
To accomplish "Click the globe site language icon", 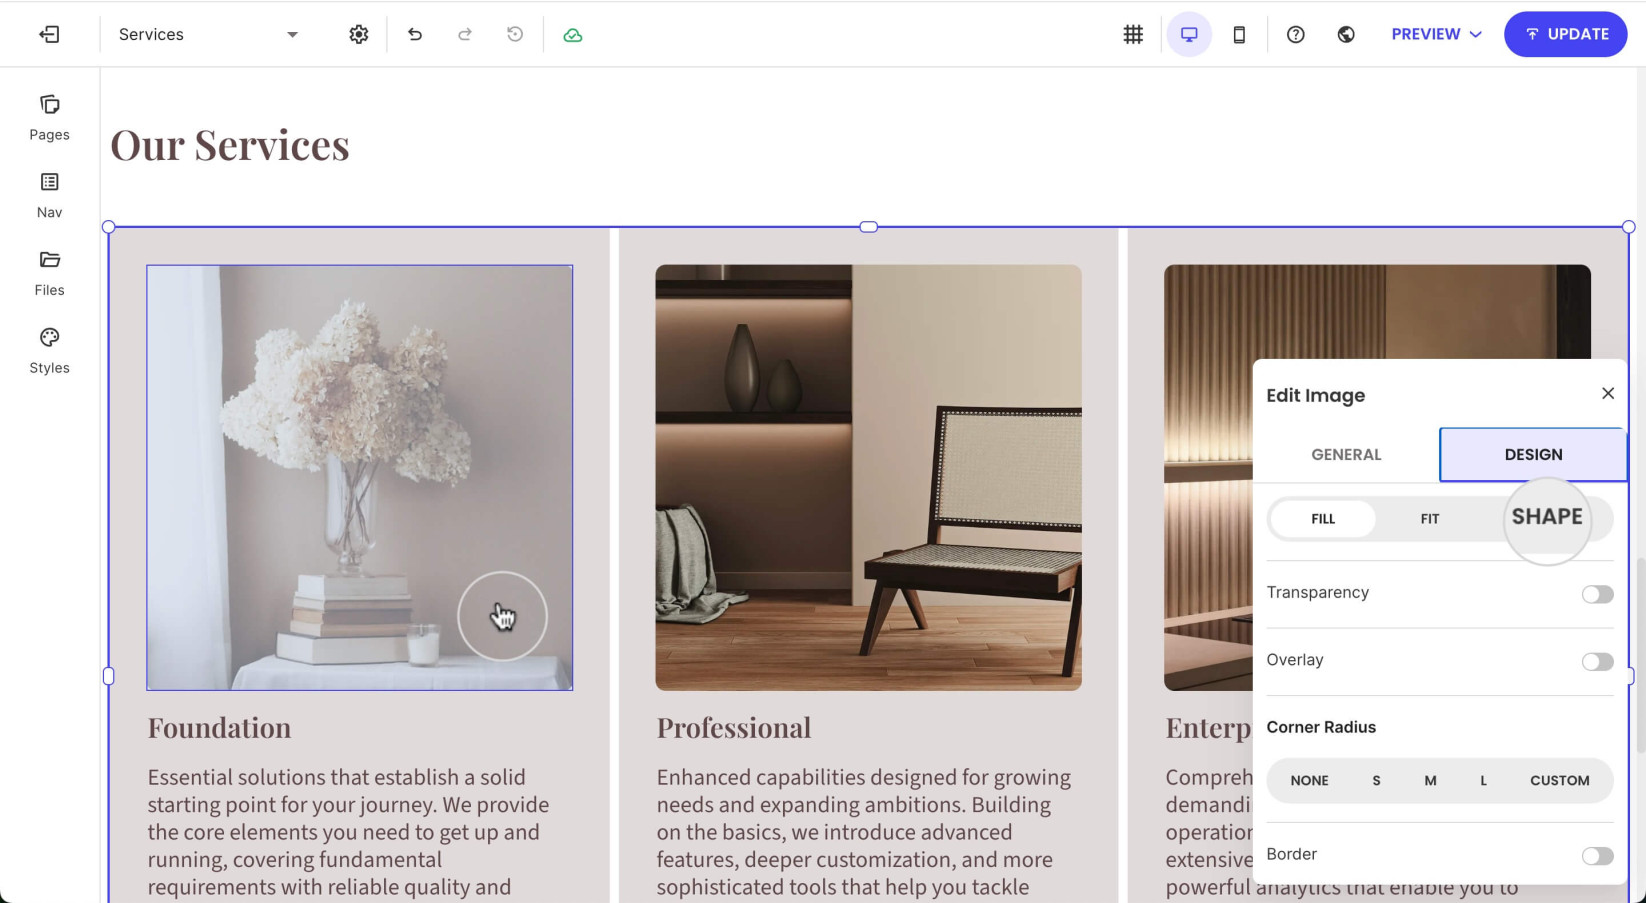I will point(1346,34).
